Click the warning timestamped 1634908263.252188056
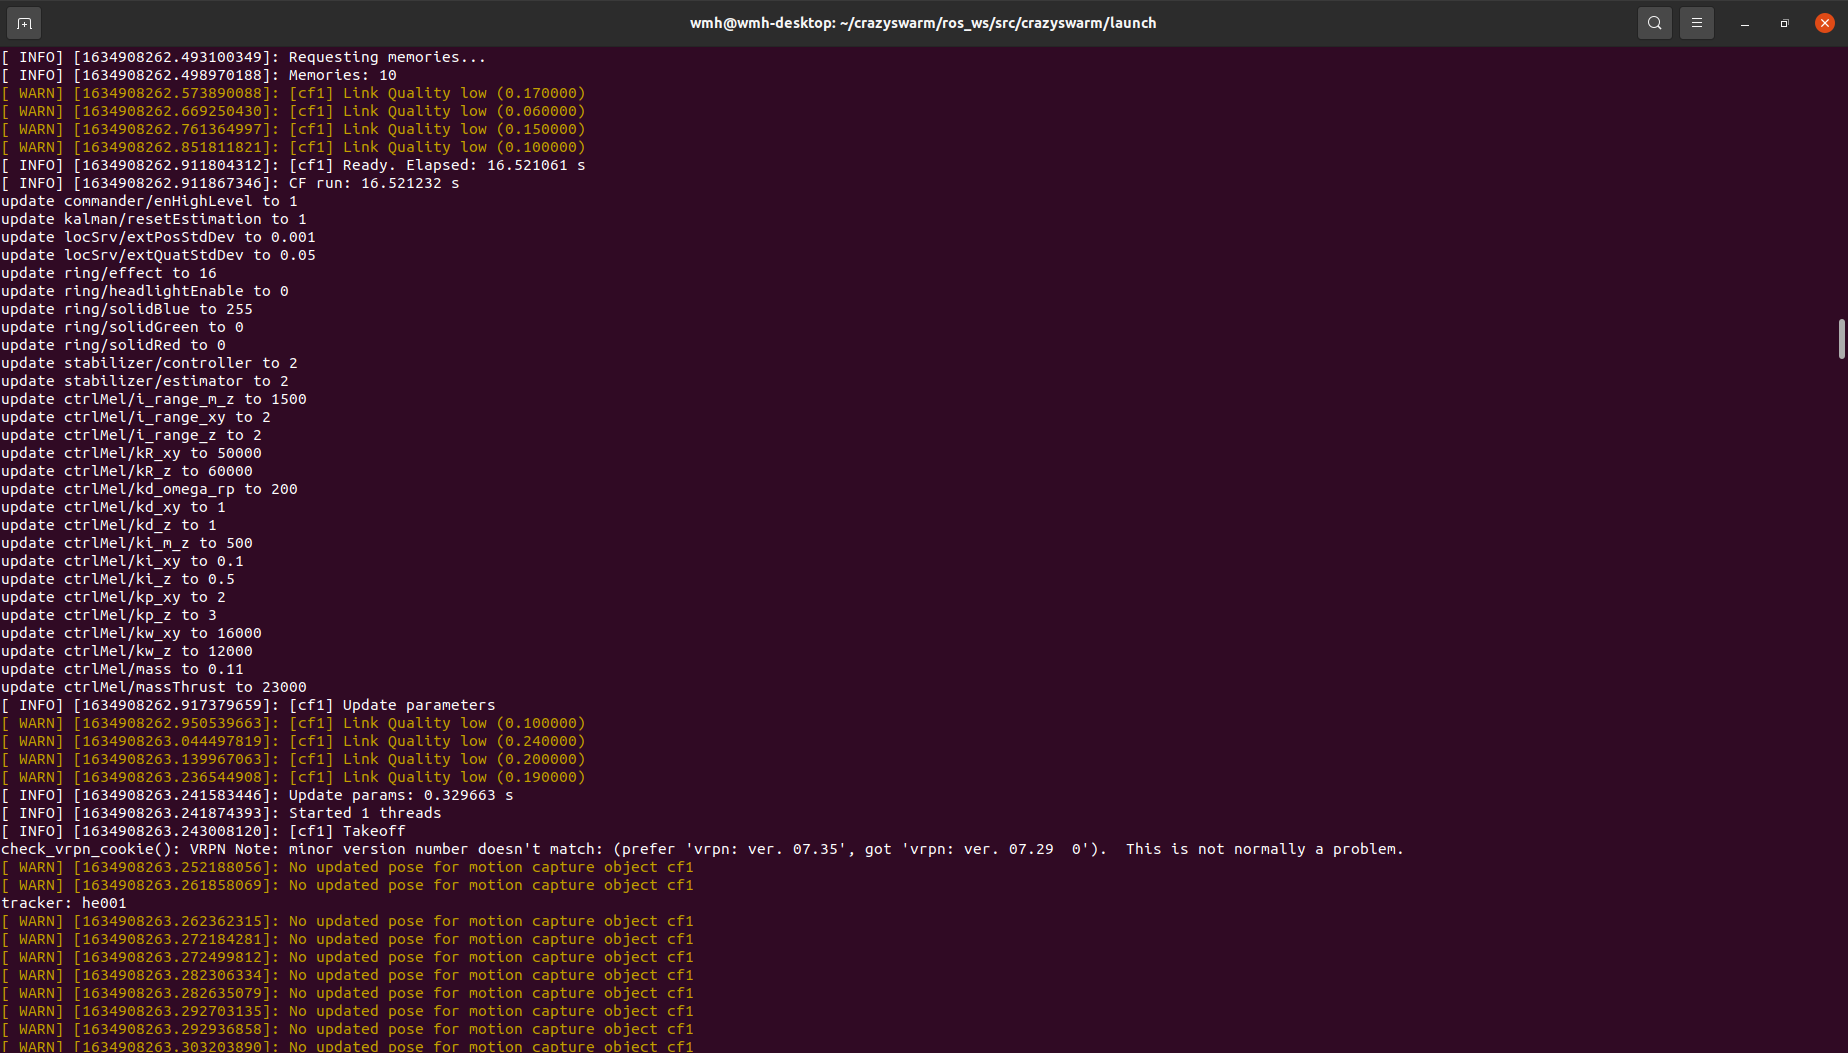 click(347, 867)
